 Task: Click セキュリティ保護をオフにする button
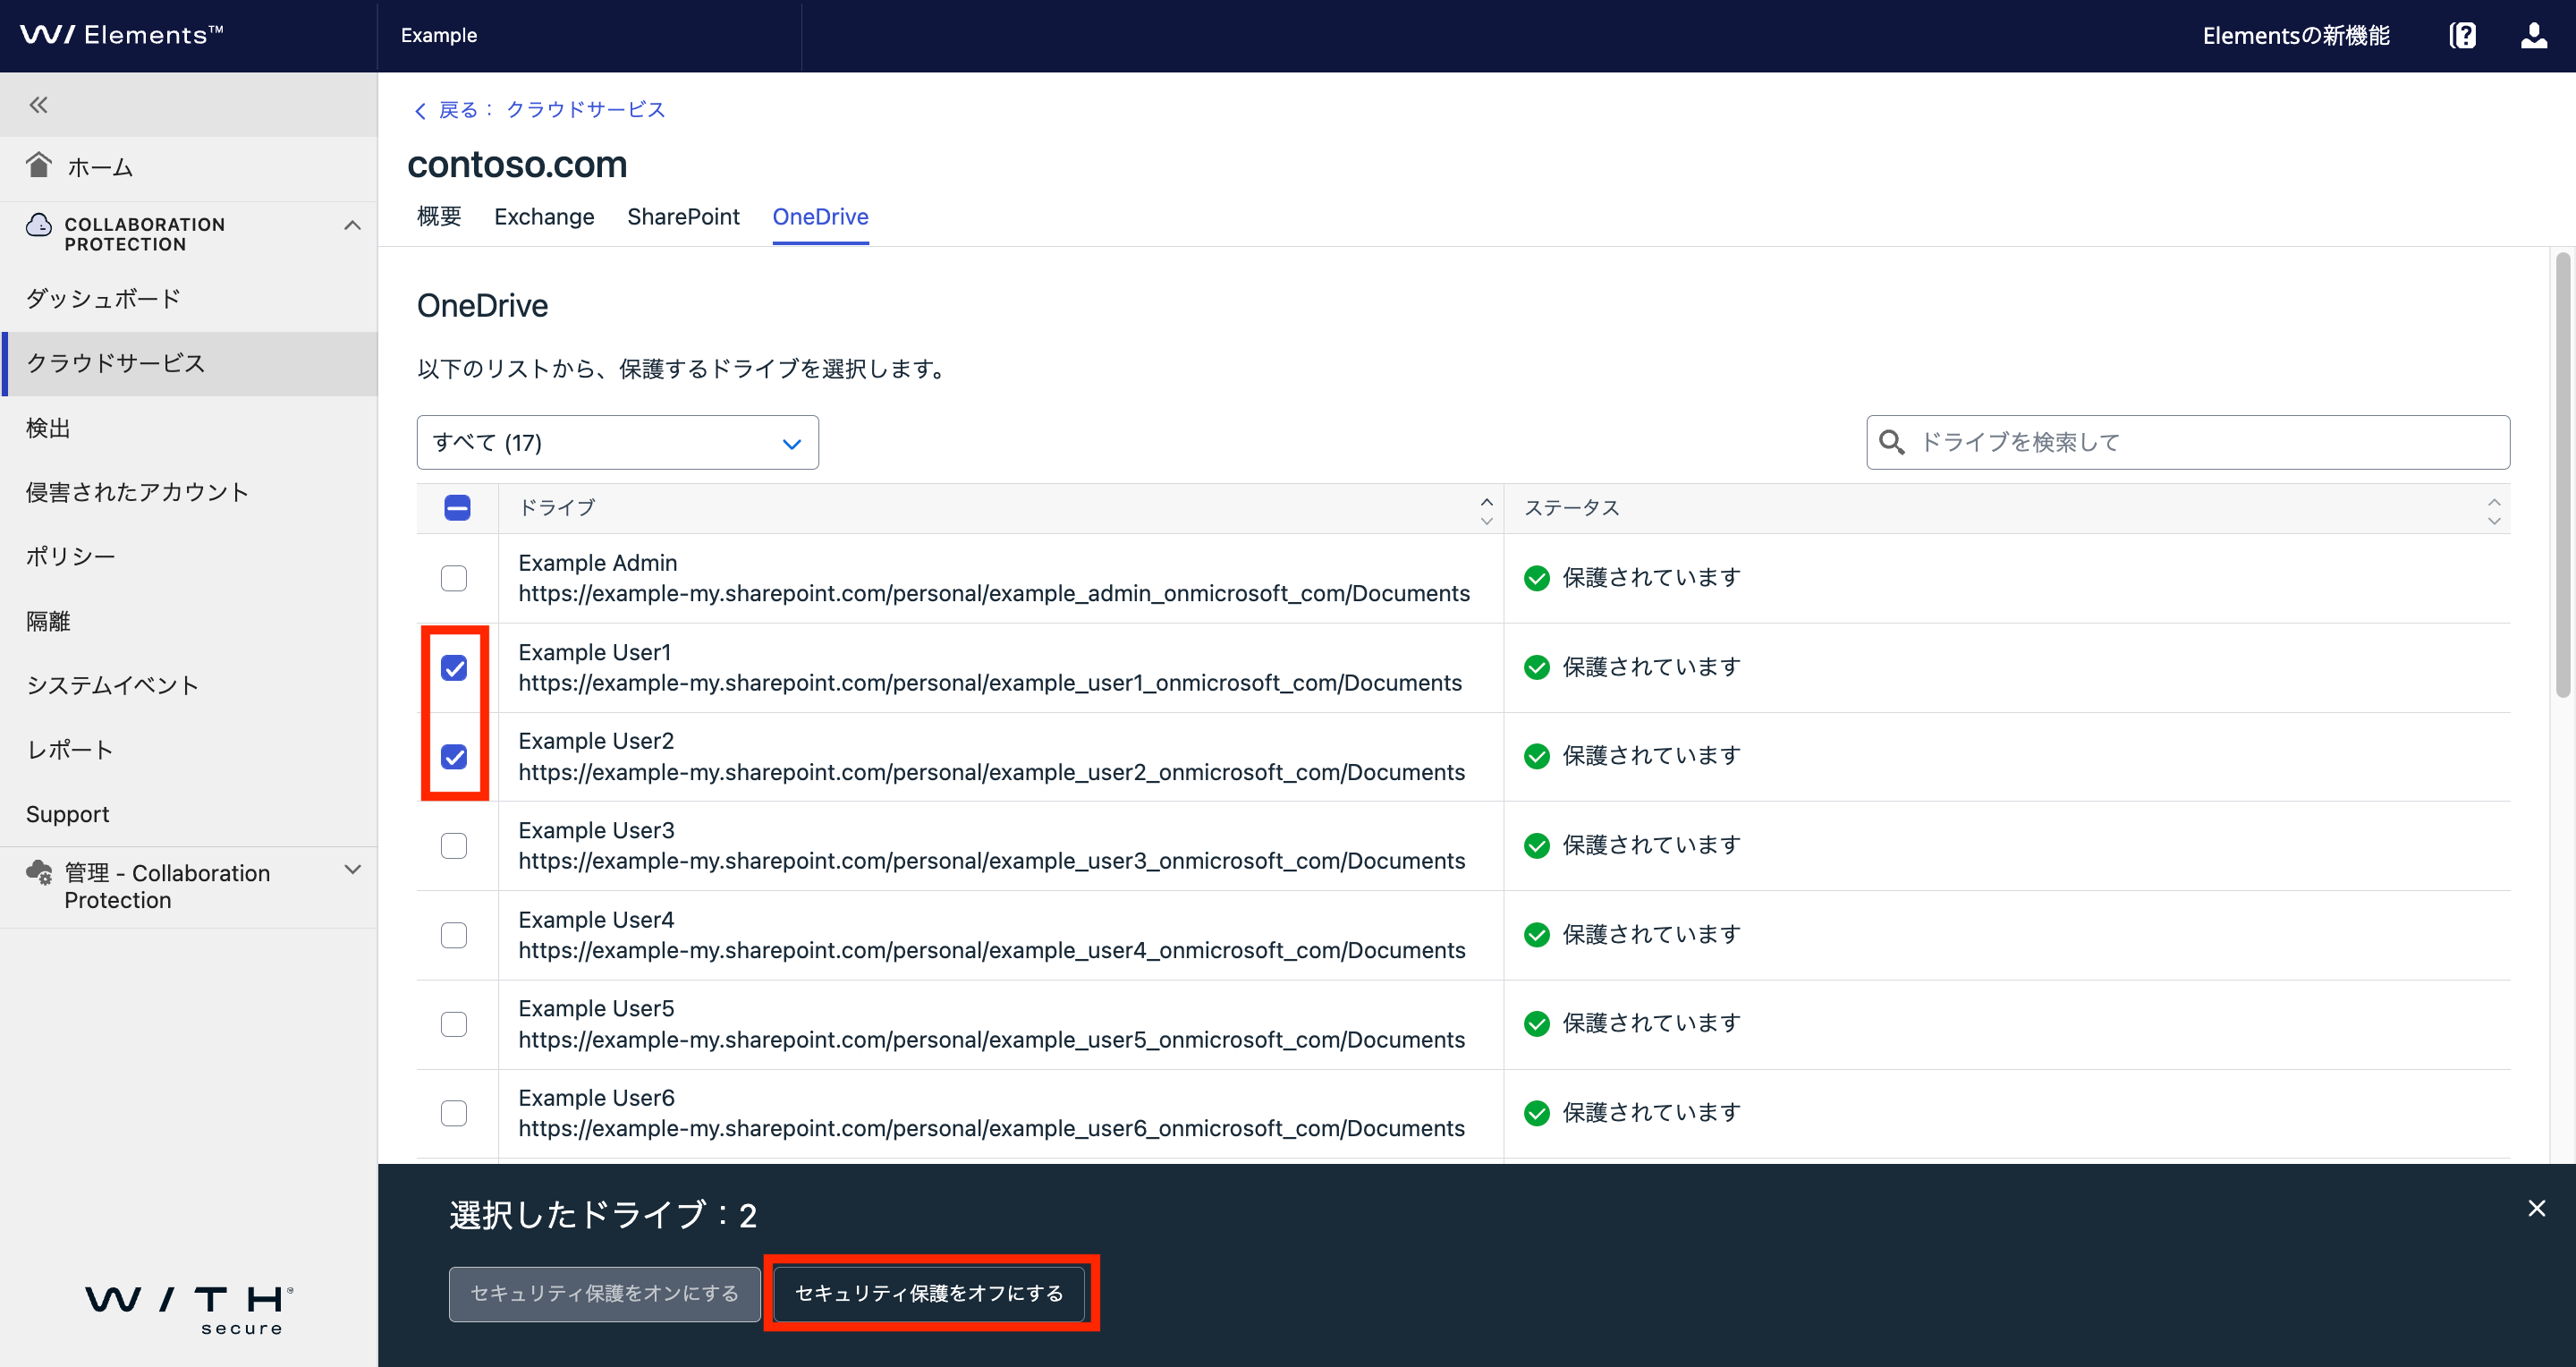(x=929, y=1293)
